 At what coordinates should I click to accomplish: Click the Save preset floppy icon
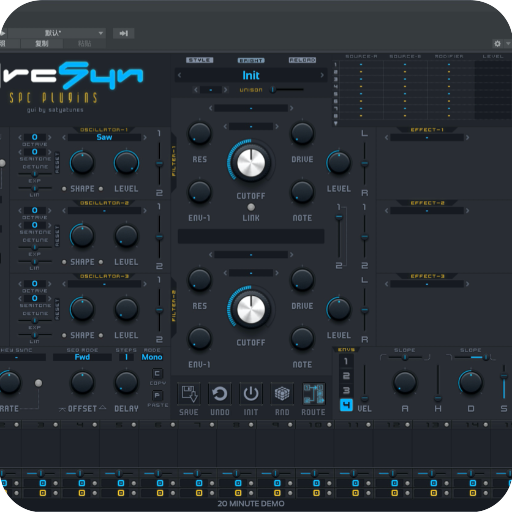[189, 394]
